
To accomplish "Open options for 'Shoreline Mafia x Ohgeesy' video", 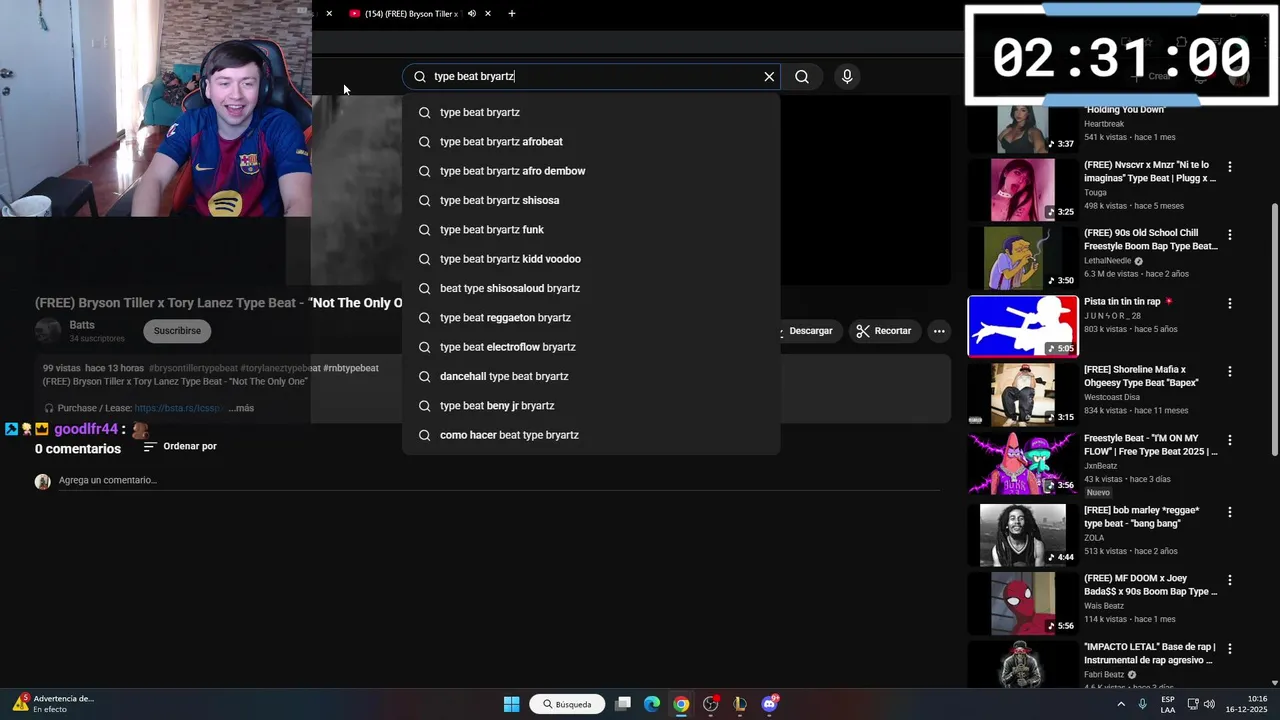I will 1230,372.
